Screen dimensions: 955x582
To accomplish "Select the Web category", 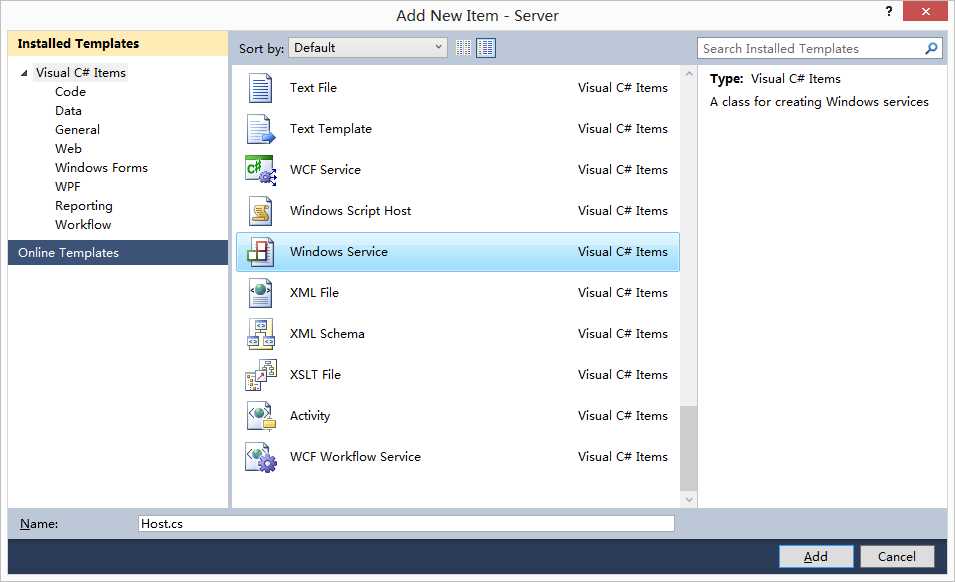I will tap(68, 149).
